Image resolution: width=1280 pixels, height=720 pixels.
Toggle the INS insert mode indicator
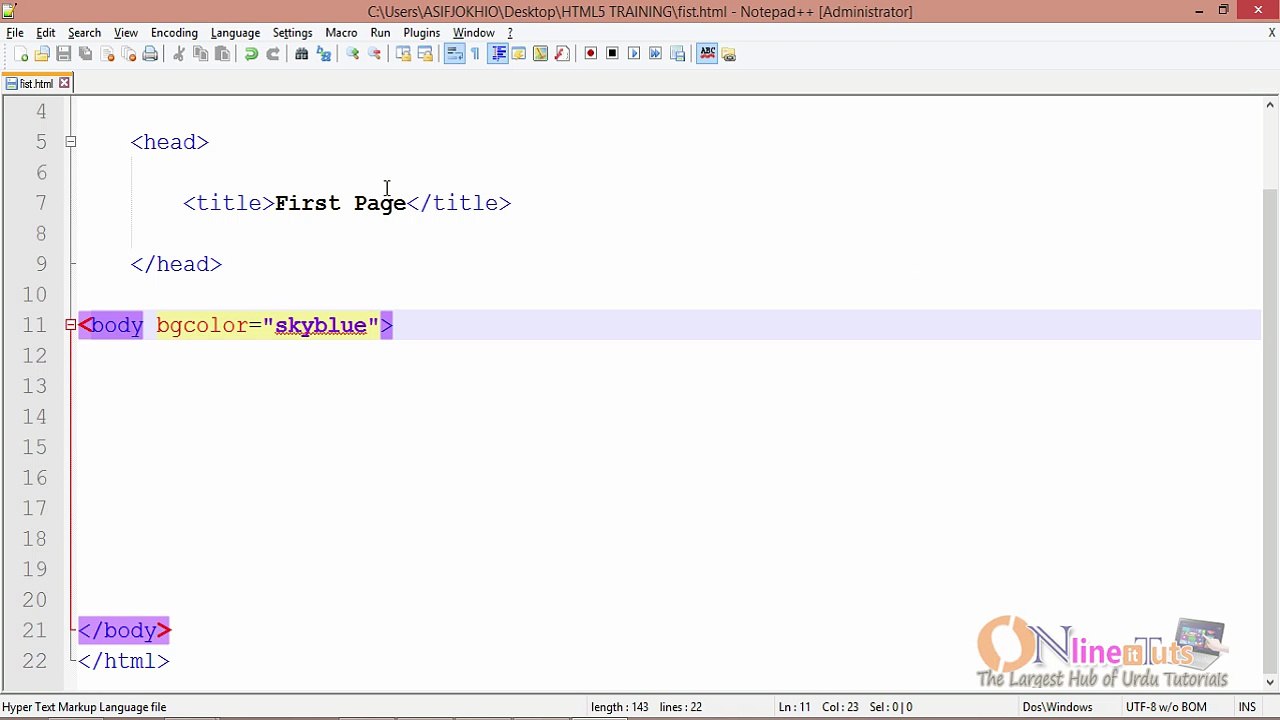pyautogui.click(x=1247, y=707)
